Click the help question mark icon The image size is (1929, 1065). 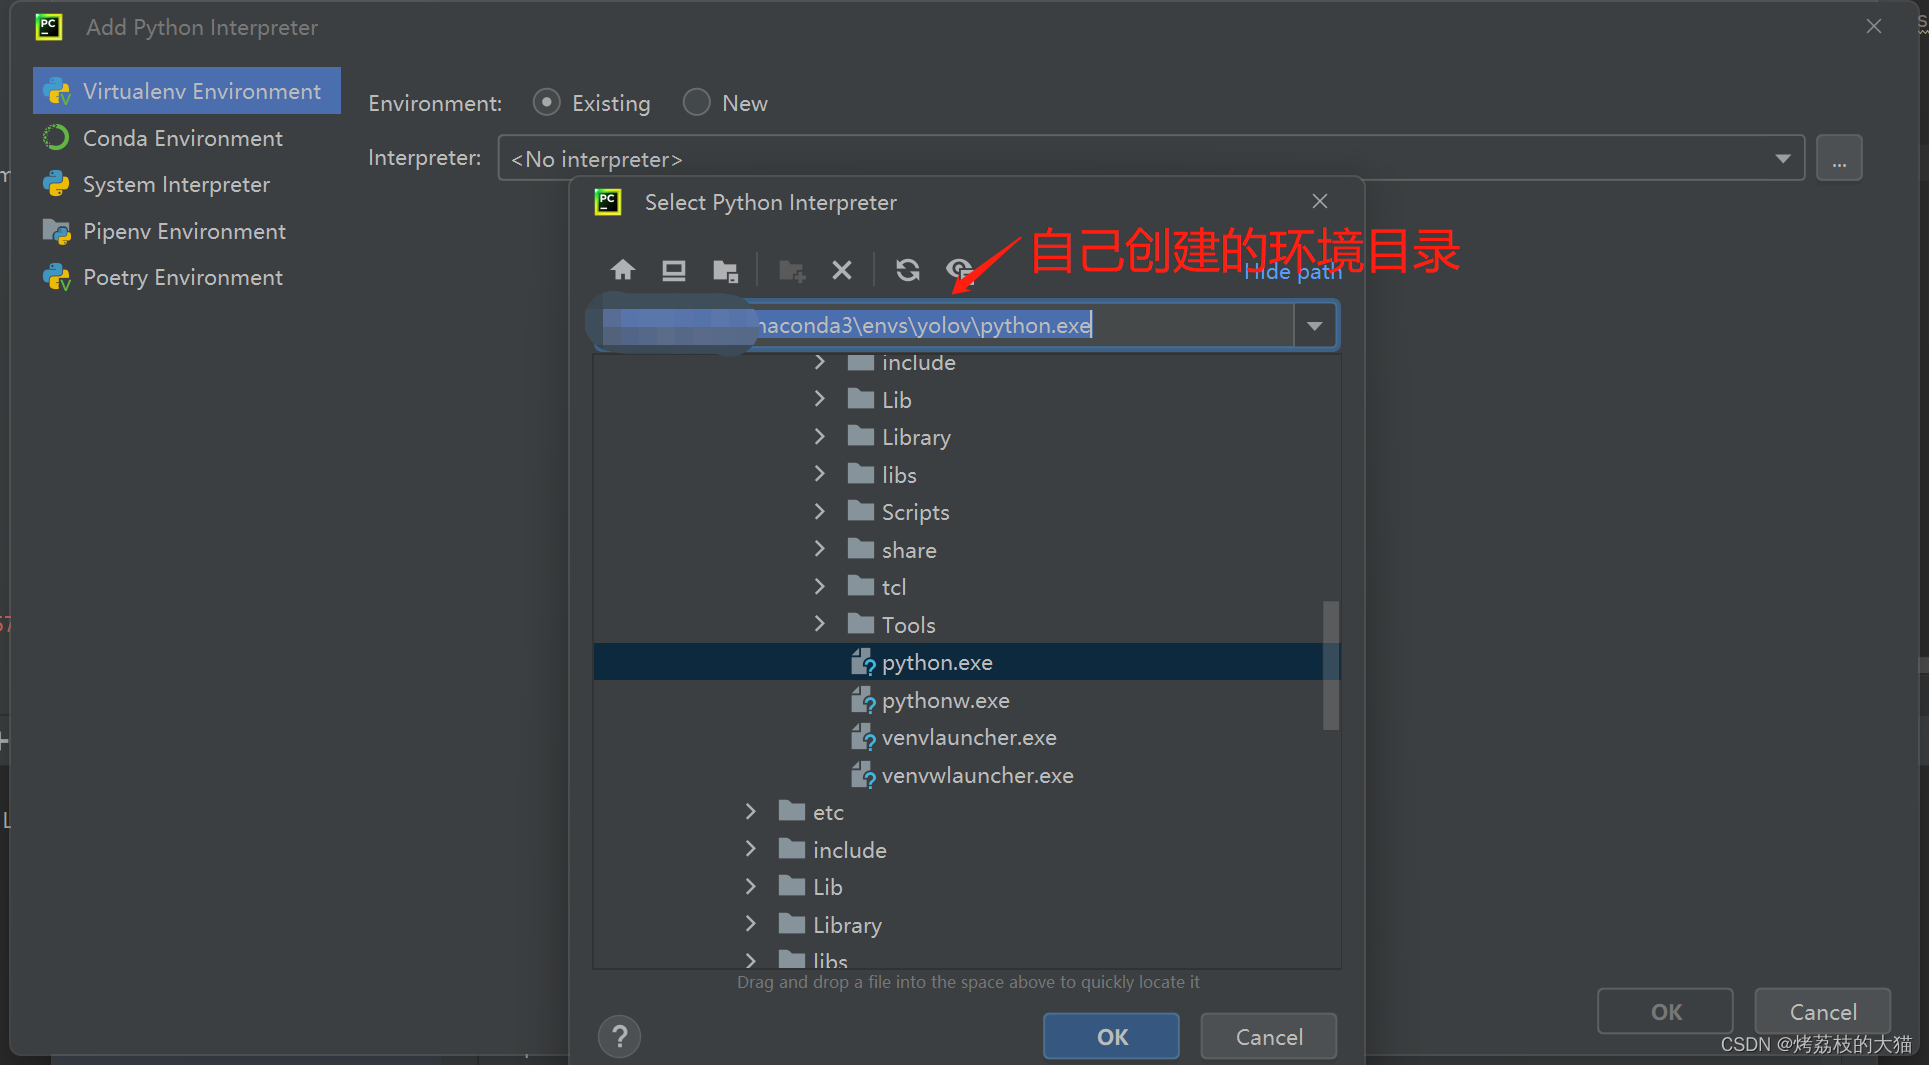[x=619, y=1036]
